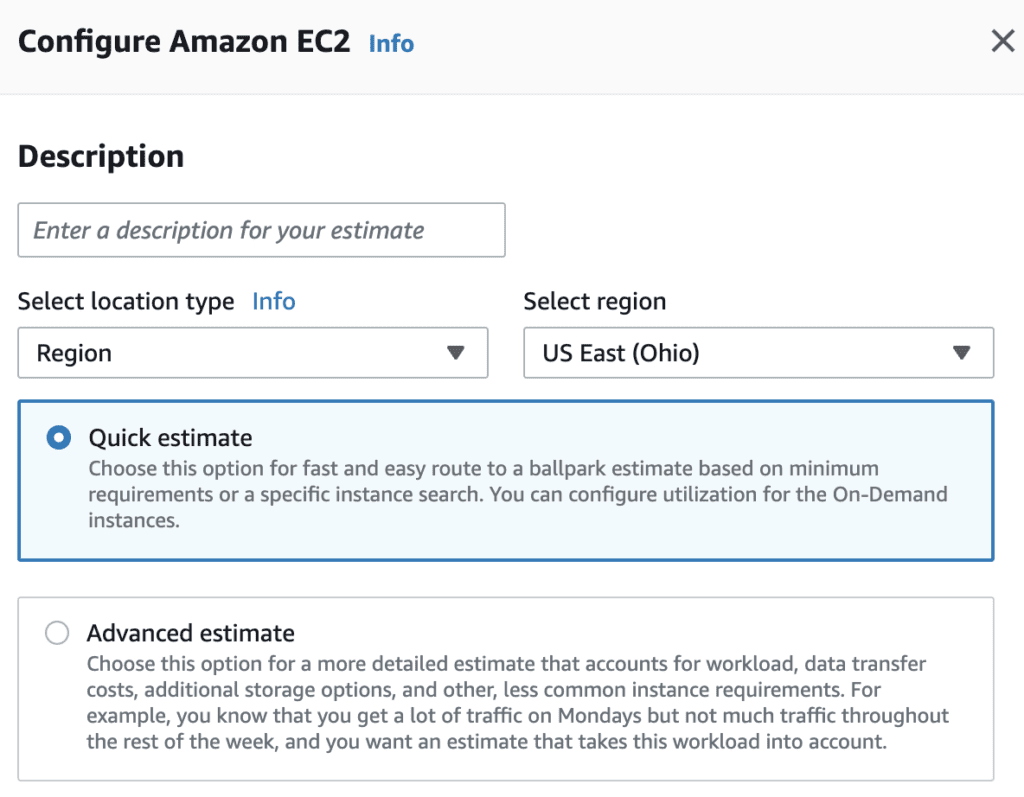Click the arrow icon in location type dropdown
The width and height of the screenshot is (1024, 797).
(456, 353)
